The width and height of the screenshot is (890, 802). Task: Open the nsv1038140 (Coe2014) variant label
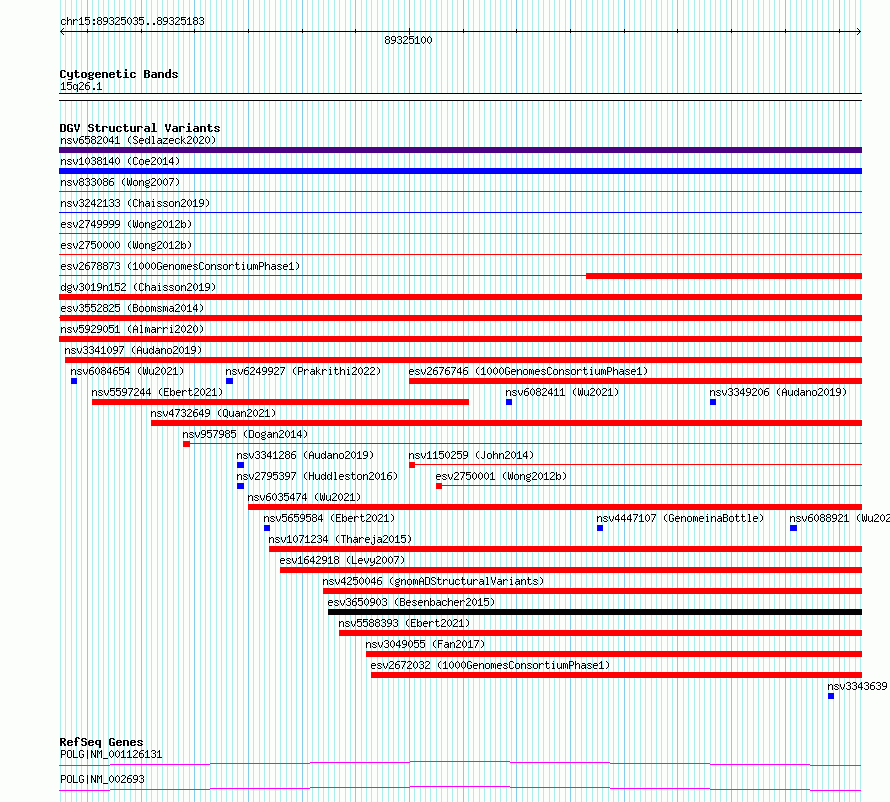click(120, 161)
